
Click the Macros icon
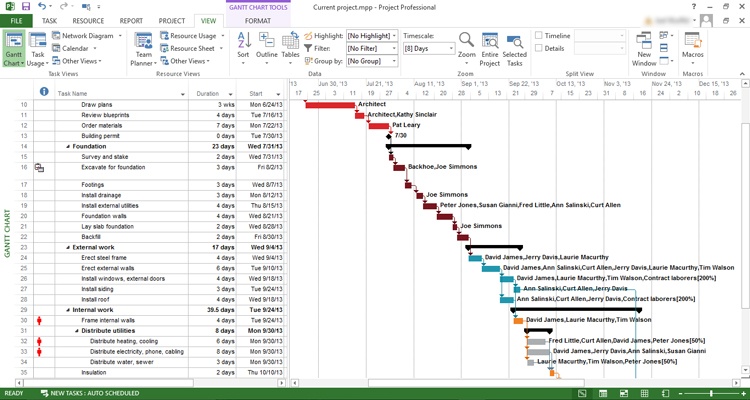[692, 45]
